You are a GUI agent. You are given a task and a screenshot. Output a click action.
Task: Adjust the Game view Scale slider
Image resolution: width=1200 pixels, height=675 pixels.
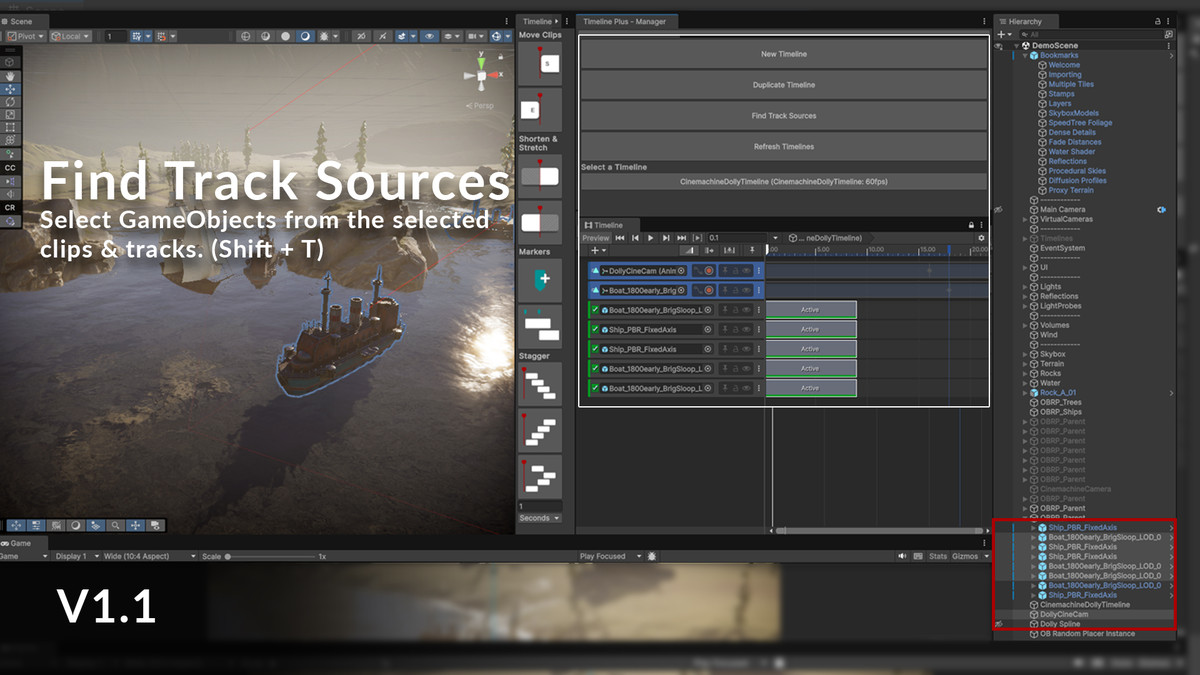[228, 556]
